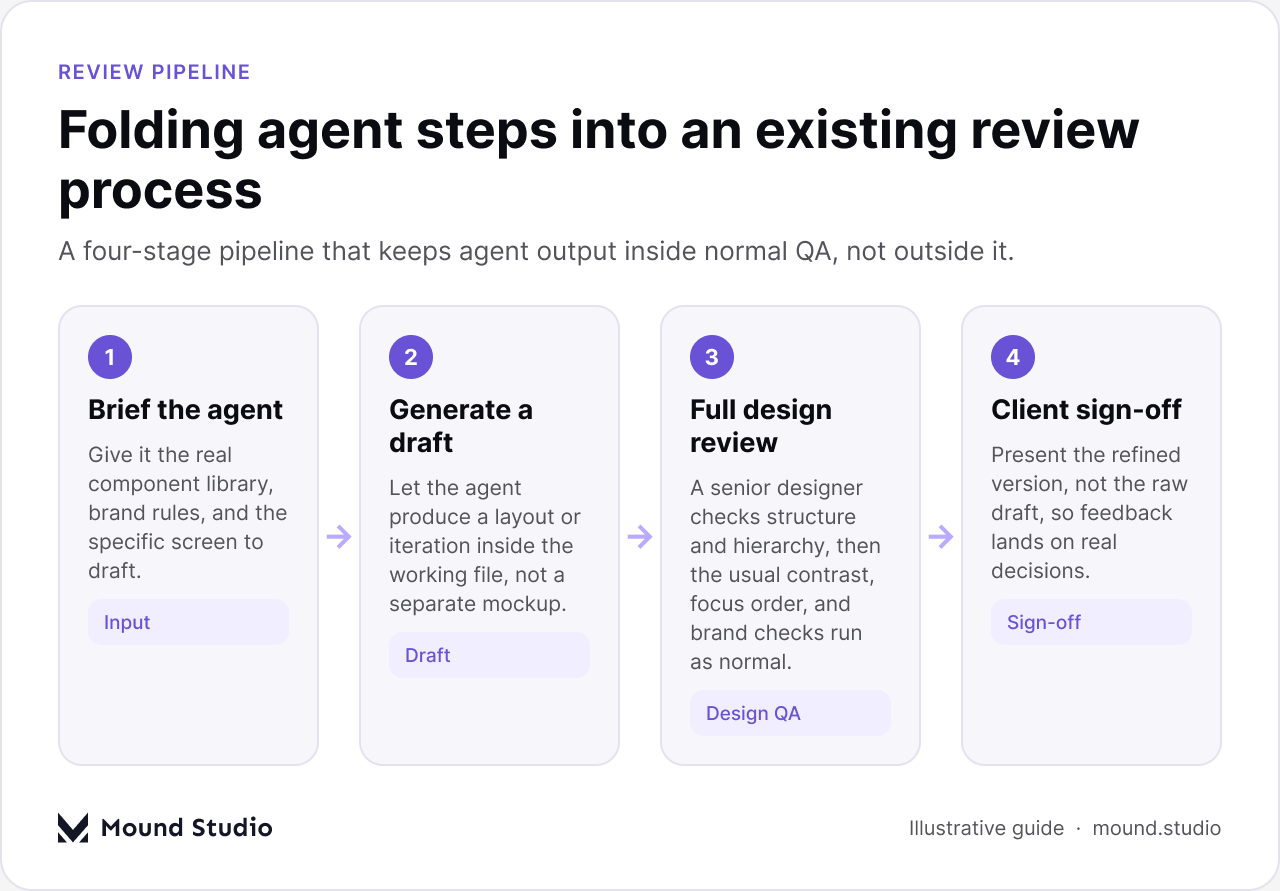
Task: Click the "Present the refined version" paragraph
Action: tap(1090, 513)
